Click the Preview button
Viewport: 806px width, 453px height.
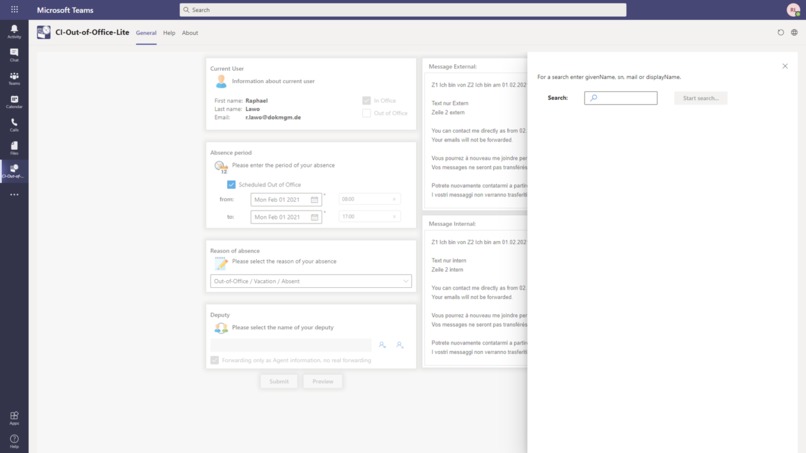pos(323,382)
